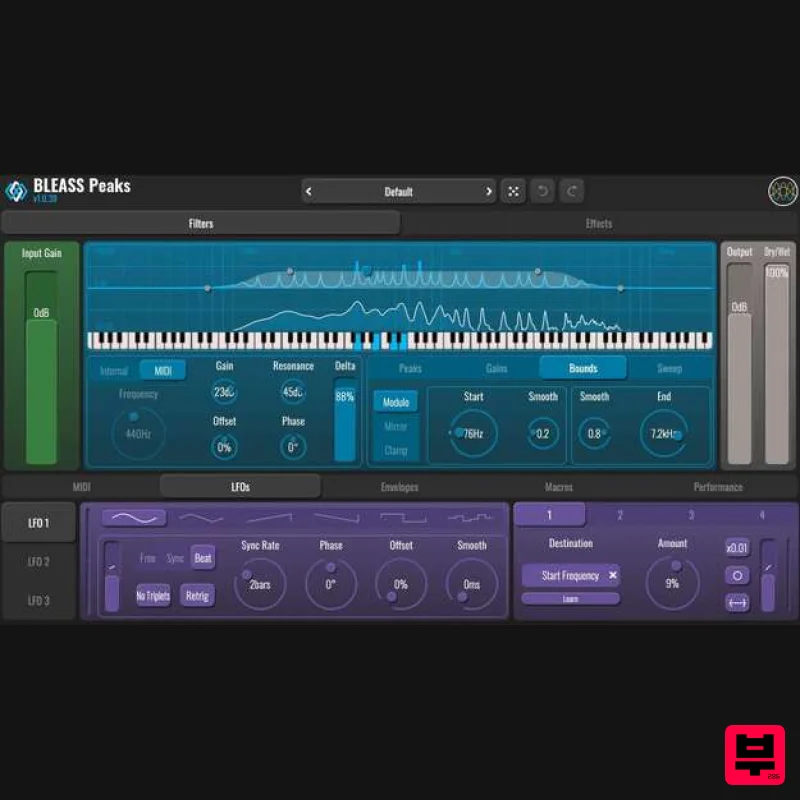
Task: Select the ramp-down saw LFO waveform
Action: pyautogui.click(x=336, y=518)
